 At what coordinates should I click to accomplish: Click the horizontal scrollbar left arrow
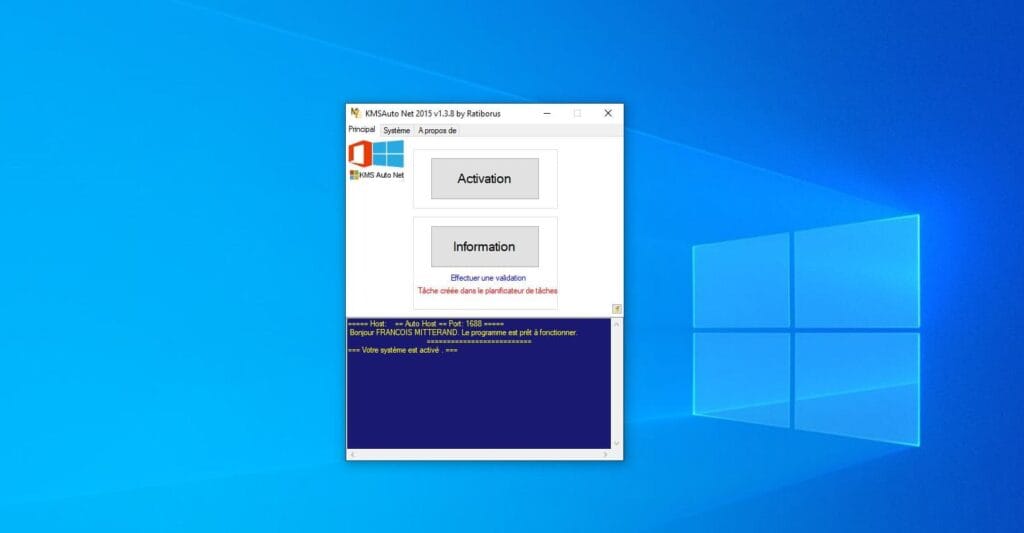[352, 455]
